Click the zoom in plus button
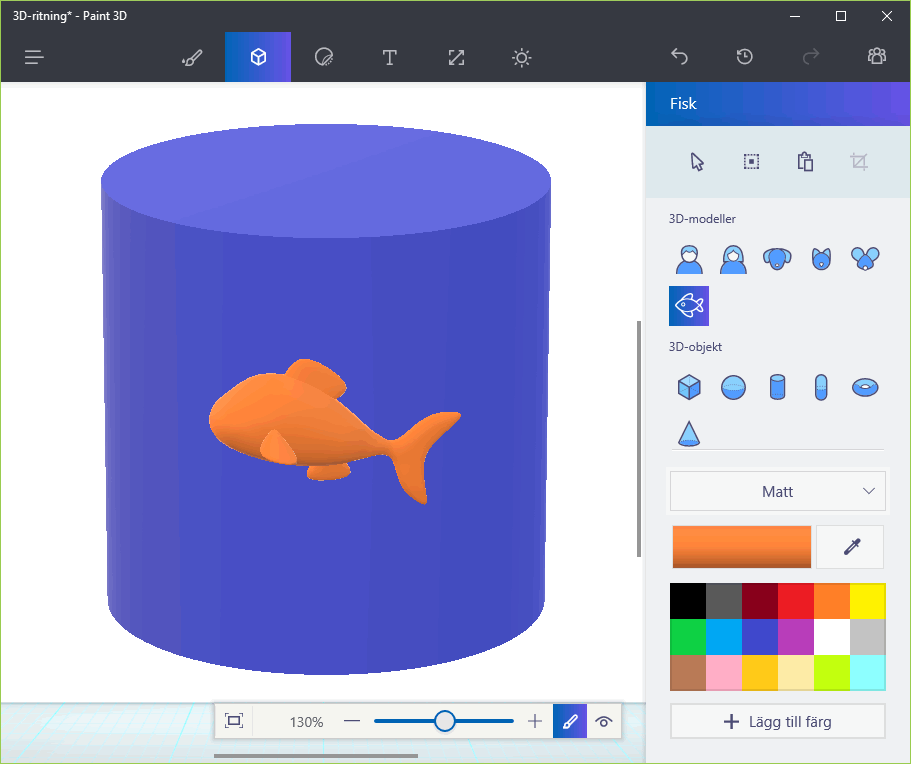The height and width of the screenshot is (764, 911). [x=535, y=721]
